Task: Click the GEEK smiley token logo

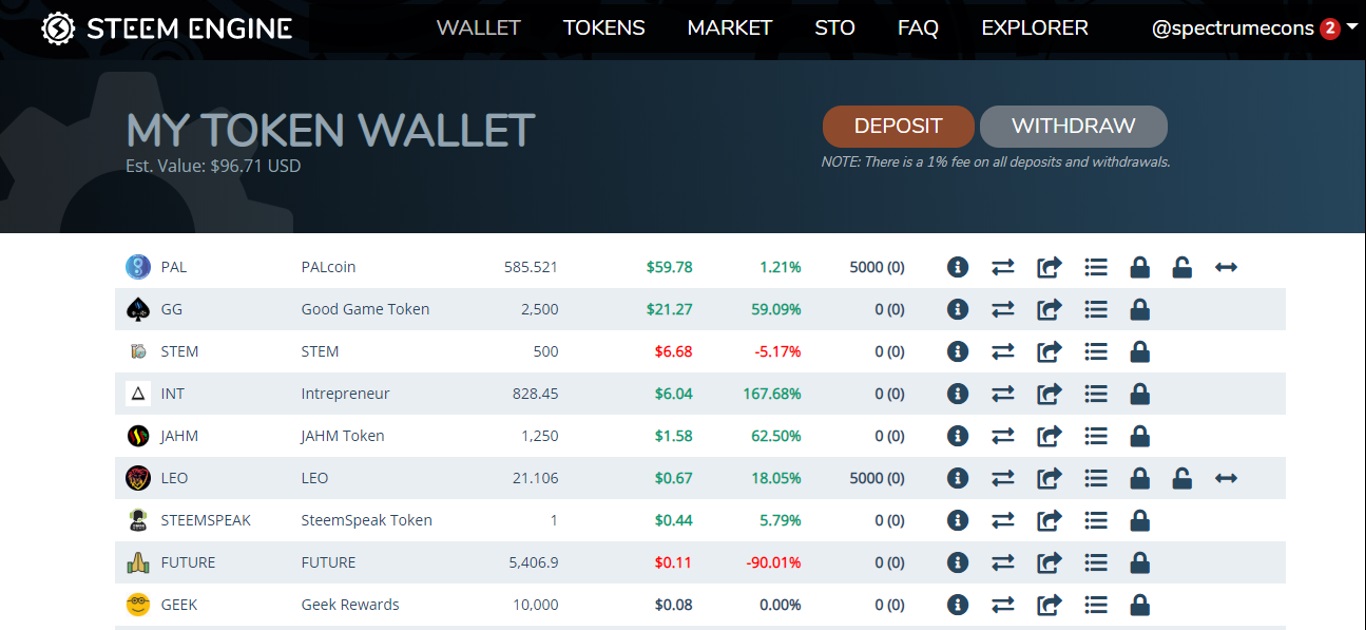Action: click(x=138, y=604)
